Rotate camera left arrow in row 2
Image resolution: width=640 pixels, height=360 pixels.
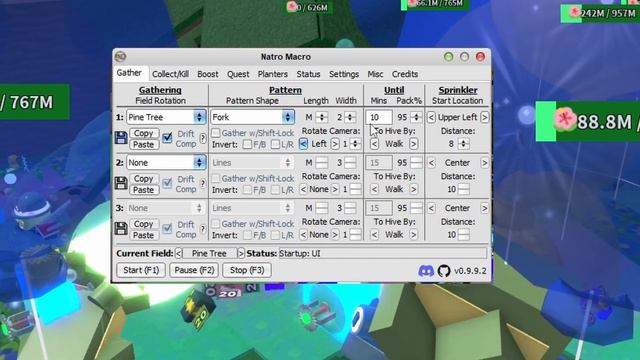pyautogui.click(x=303, y=189)
